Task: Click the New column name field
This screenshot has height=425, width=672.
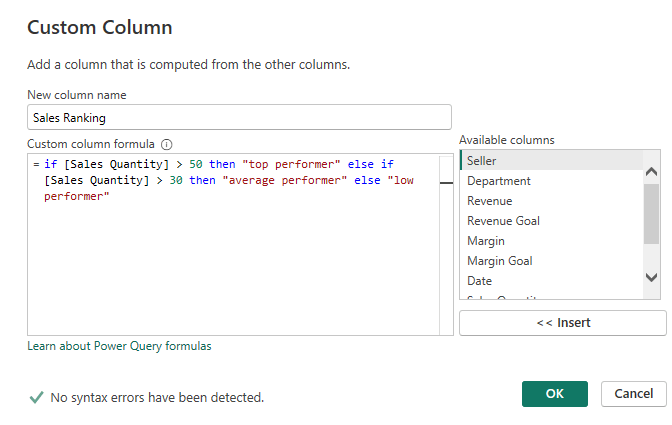Action: (239, 117)
